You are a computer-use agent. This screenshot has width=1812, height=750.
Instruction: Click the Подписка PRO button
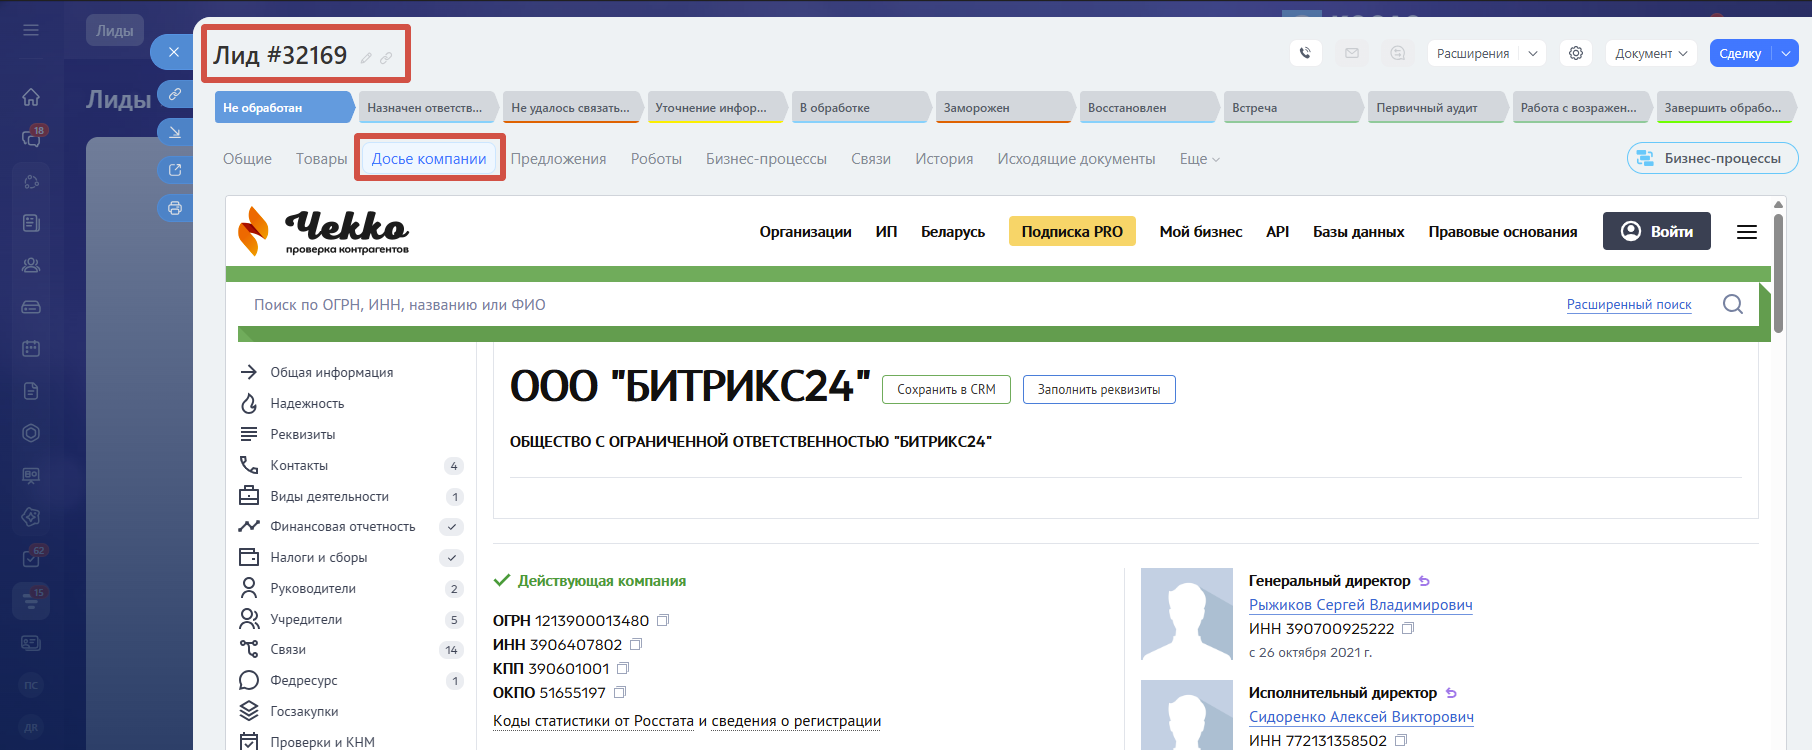1072,231
